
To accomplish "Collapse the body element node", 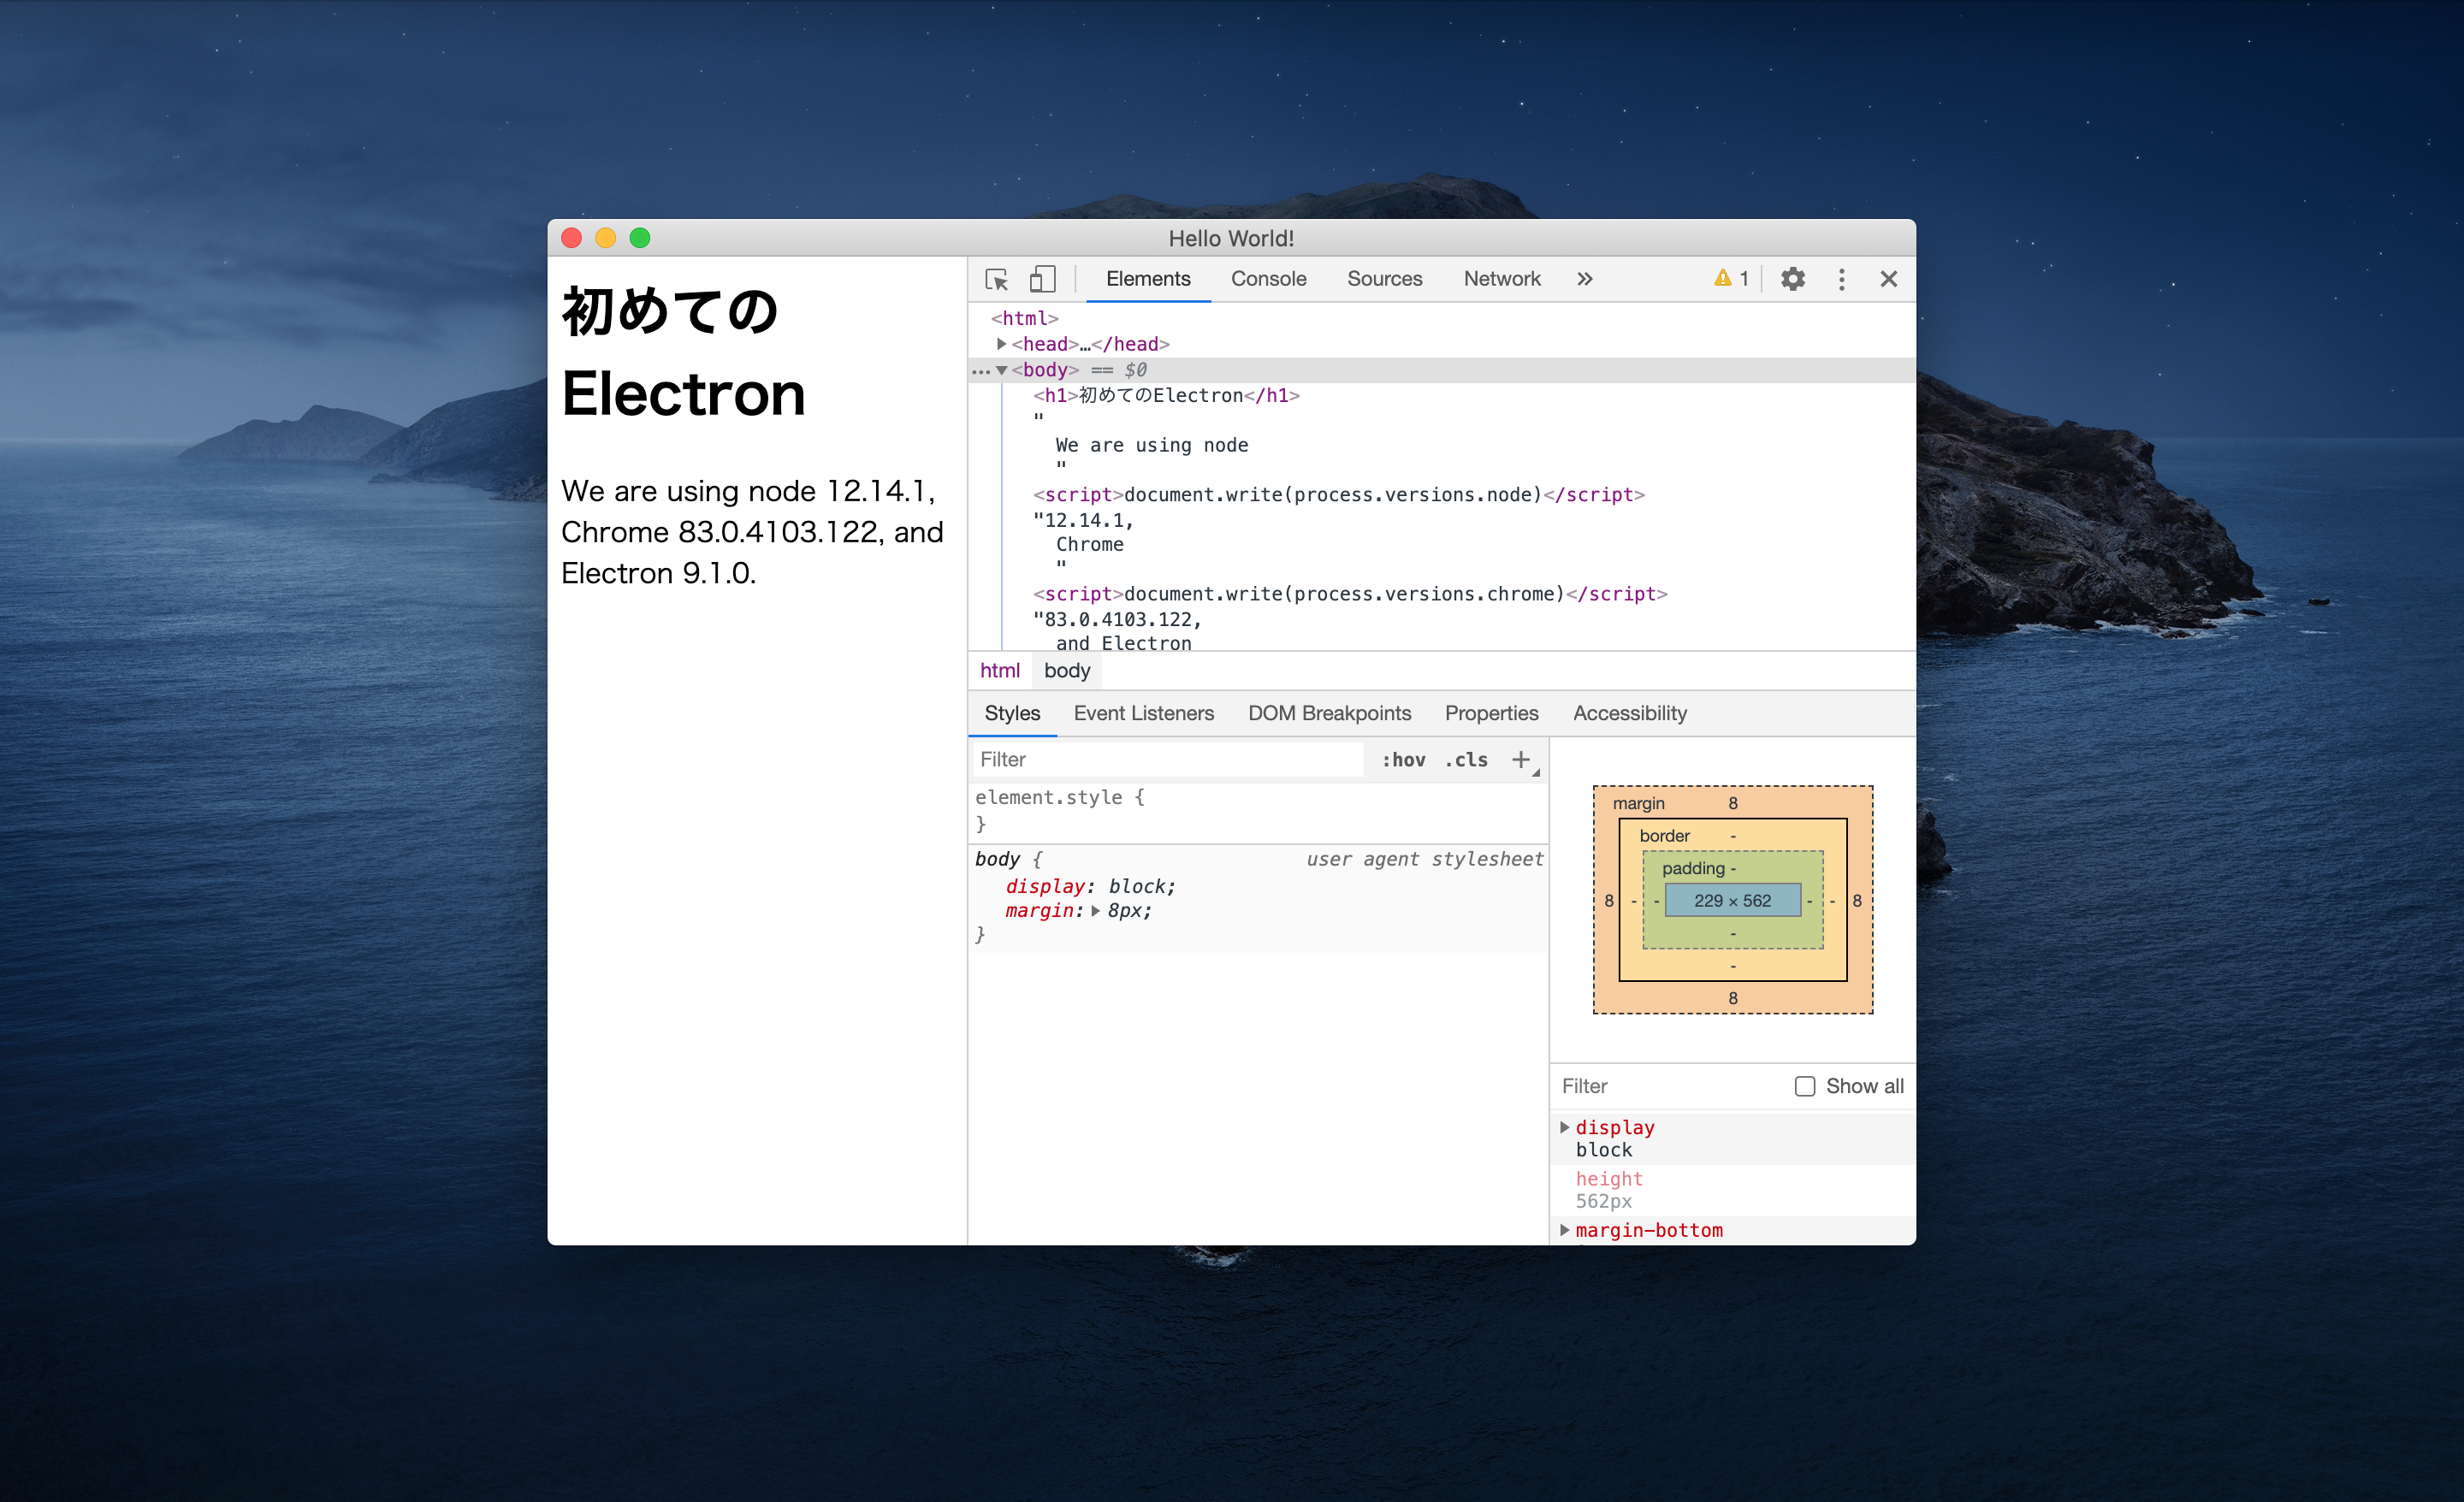I will pos(1001,370).
